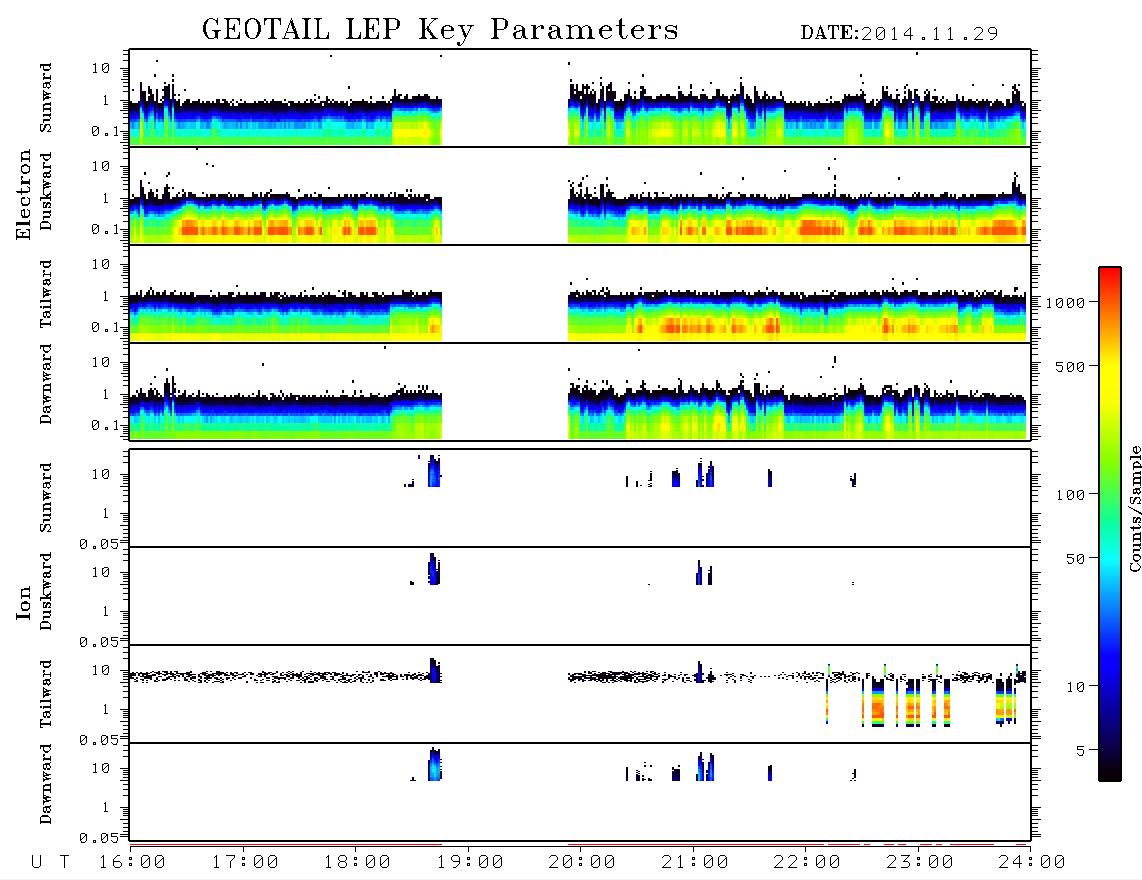Click the "50" colorbar tick label
The height and width of the screenshot is (880, 1142).
tap(1075, 559)
